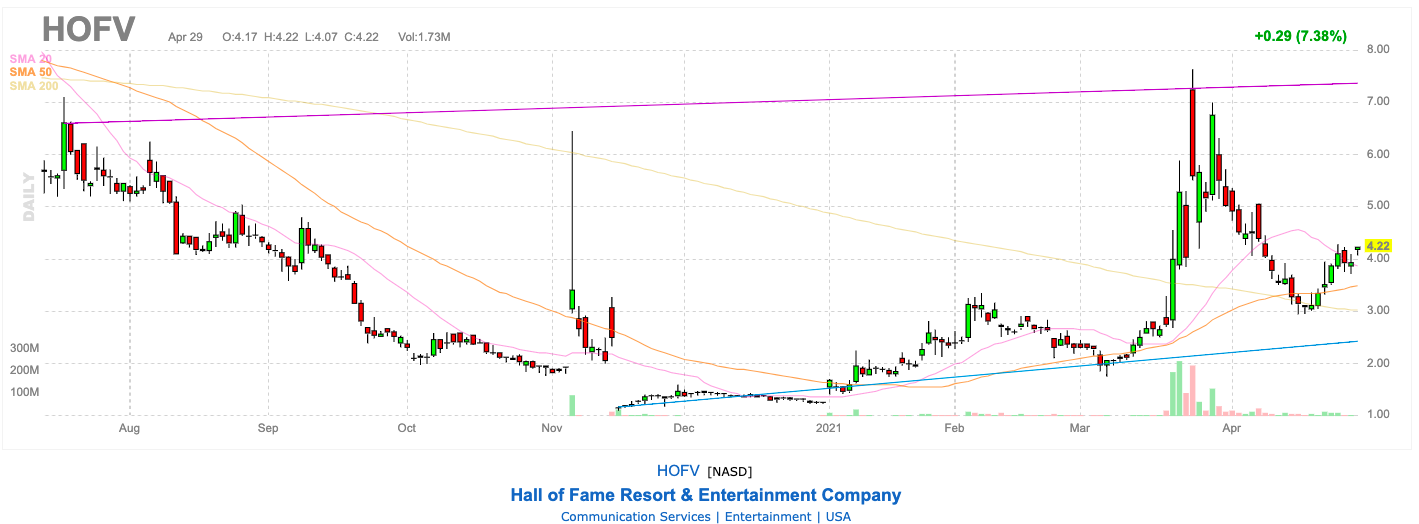Click the C:4.22 close price value
This screenshot has width=1419, height=524.
(362, 37)
